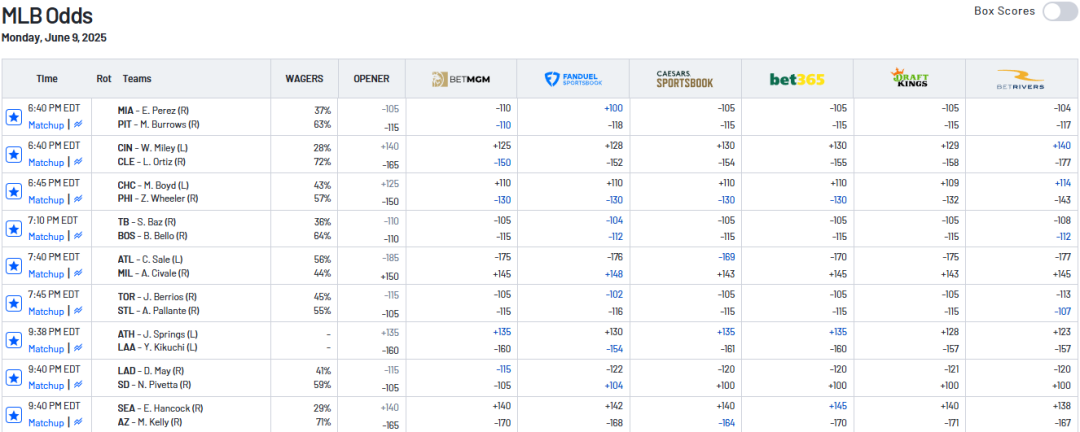Star the LAD vs SD game

[x=14, y=378]
